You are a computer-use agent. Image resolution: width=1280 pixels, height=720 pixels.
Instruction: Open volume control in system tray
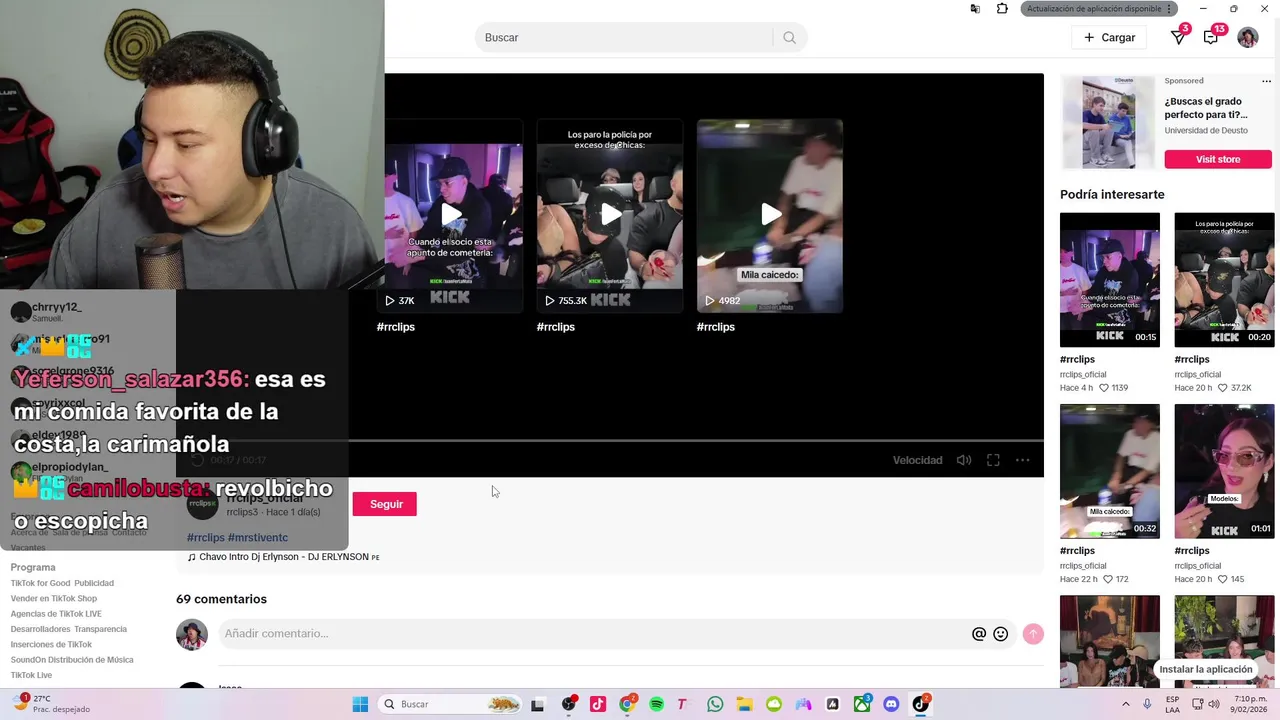1214,704
